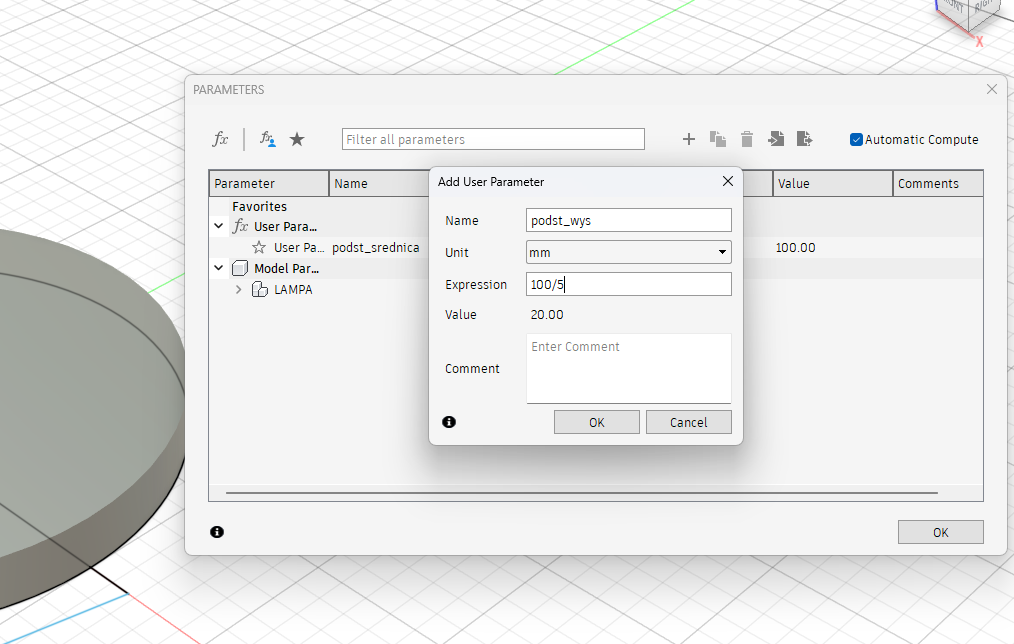Click info icon in Add User Parameter dialog
This screenshot has height=644, width=1014.
coord(449,422)
